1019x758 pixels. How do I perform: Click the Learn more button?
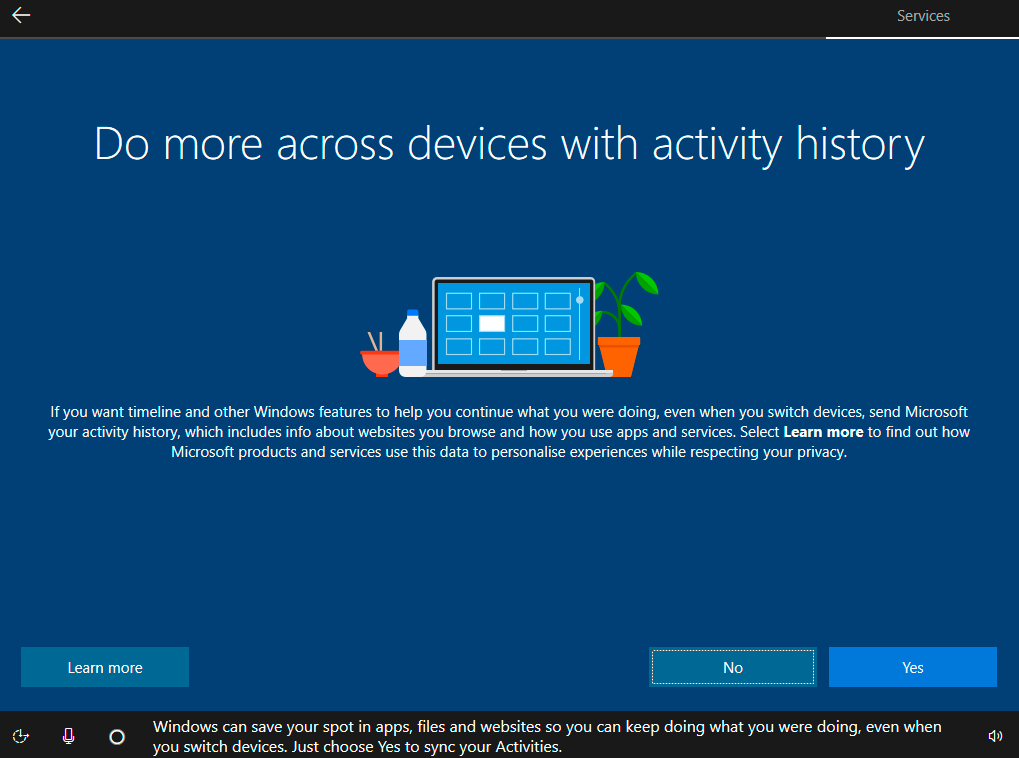(x=105, y=667)
